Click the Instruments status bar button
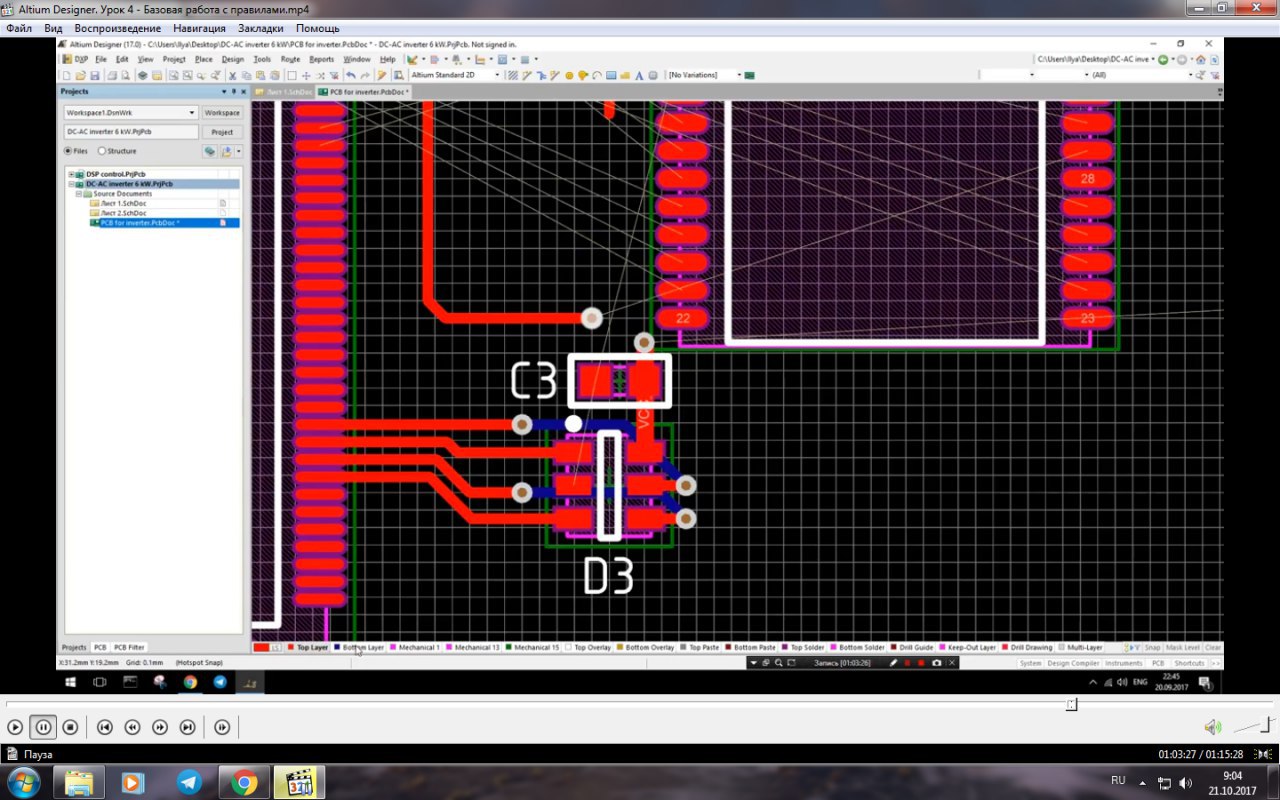This screenshot has height=800, width=1280. (1124, 663)
